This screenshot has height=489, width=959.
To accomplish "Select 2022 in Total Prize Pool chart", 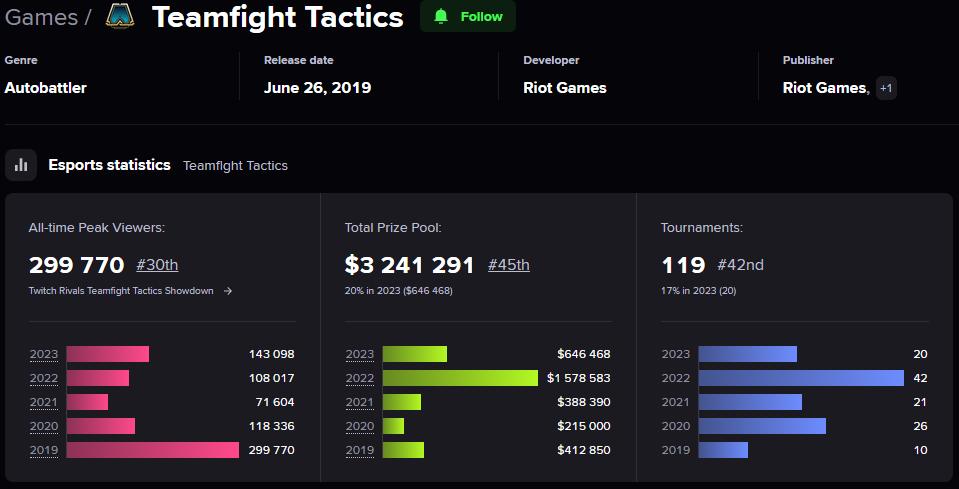I will [x=360, y=378].
